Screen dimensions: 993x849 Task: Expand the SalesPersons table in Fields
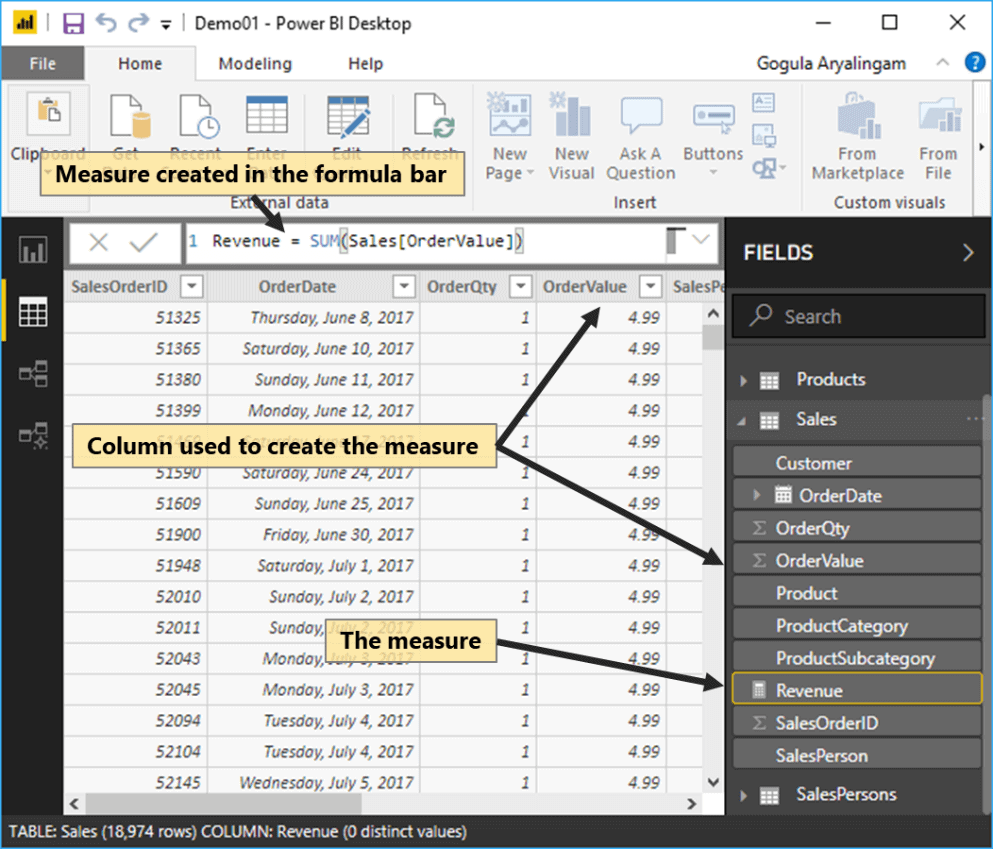coord(743,796)
